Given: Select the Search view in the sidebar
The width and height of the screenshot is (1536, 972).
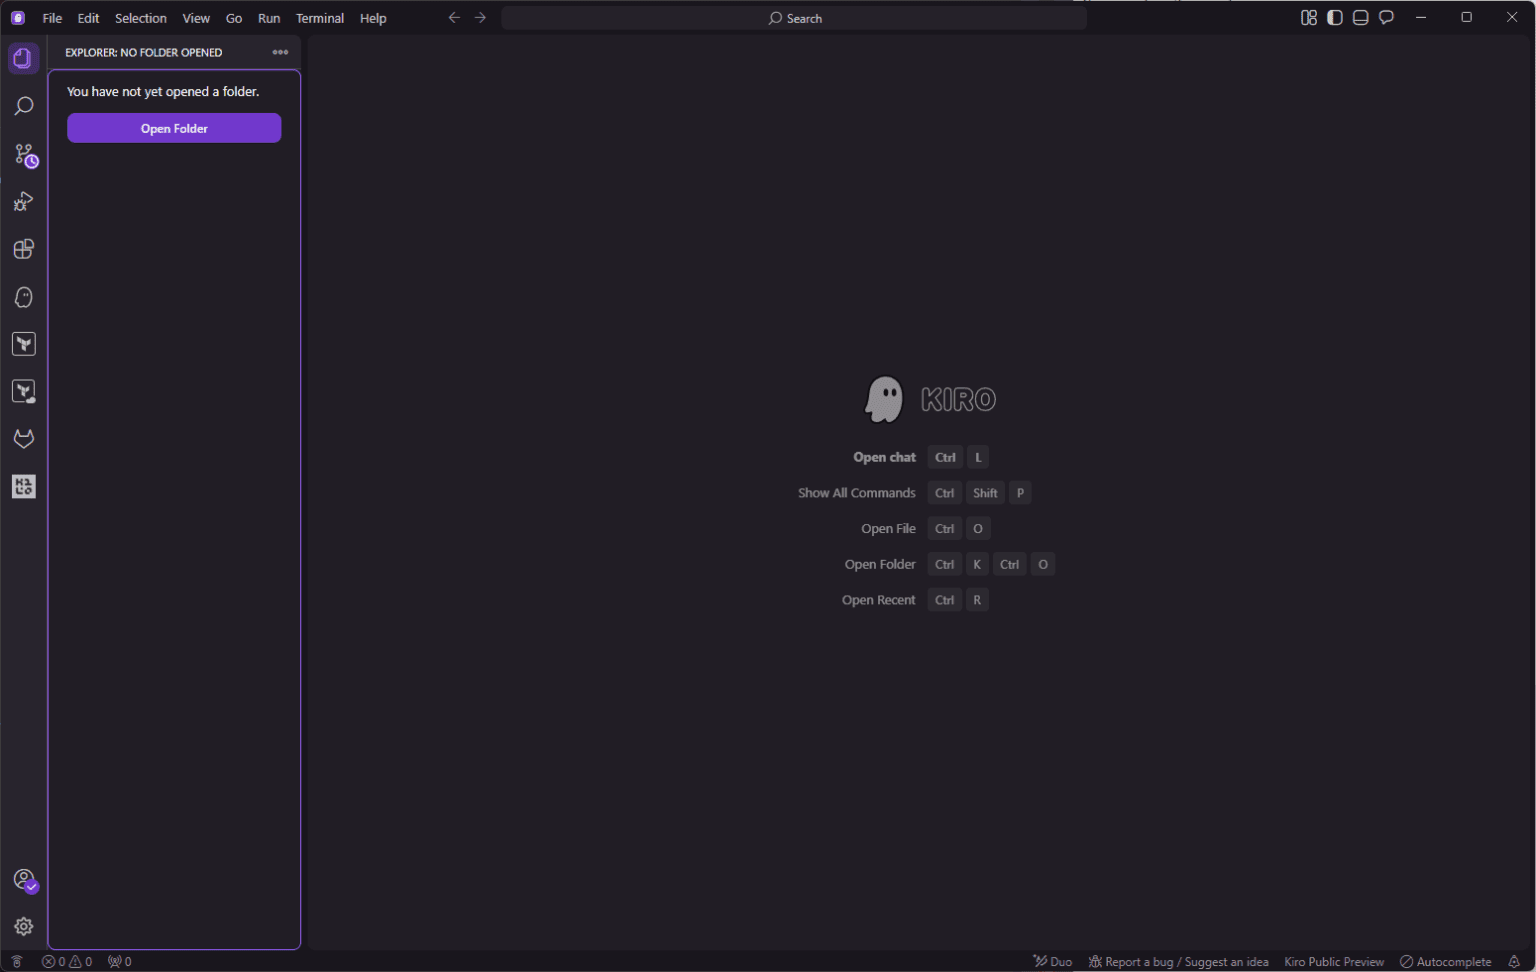Looking at the screenshot, I should click(x=24, y=105).
